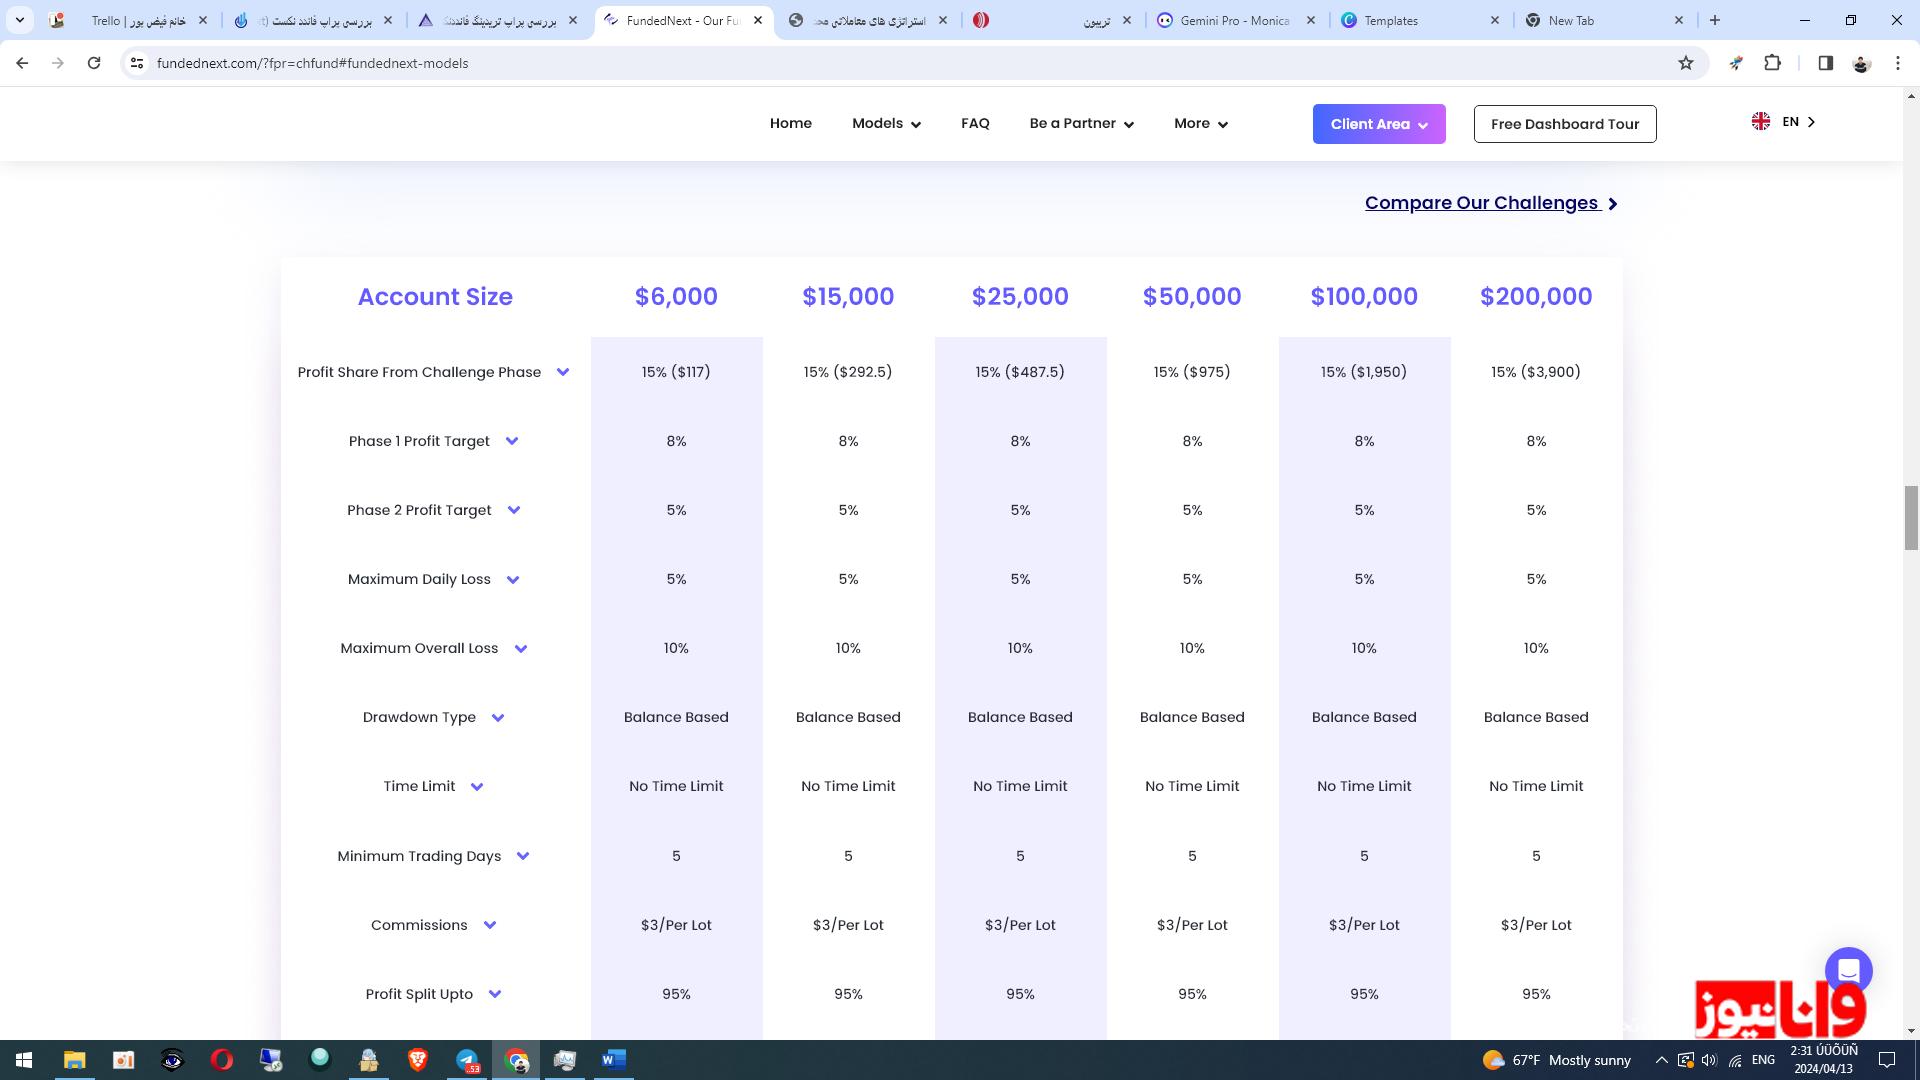The width and height of the screenshot is (1920, 1080).
Task: Expand Profit Share From Challenge Phase row
Action: [563, 372]
